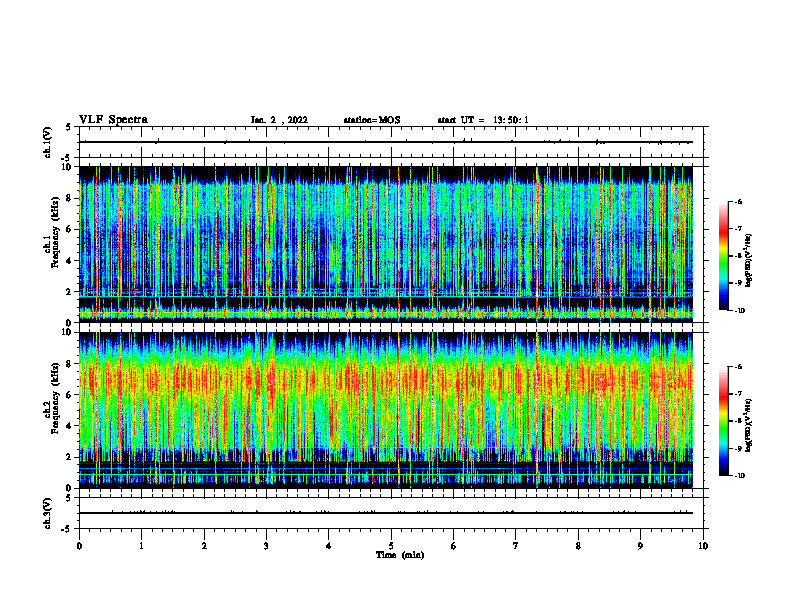Click the ch.1 spectrogram color scale bar
The image size is (792, 612).
point(723,256)
